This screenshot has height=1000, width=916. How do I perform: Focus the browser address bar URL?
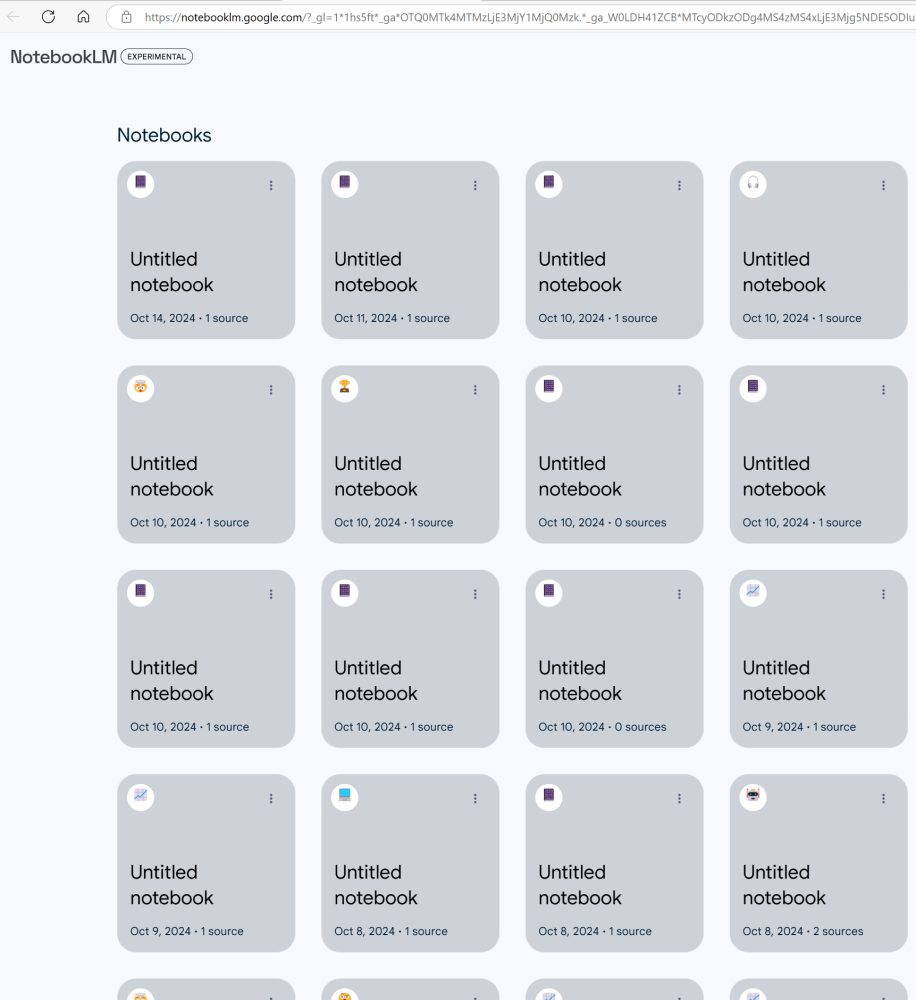pos(528,17)
